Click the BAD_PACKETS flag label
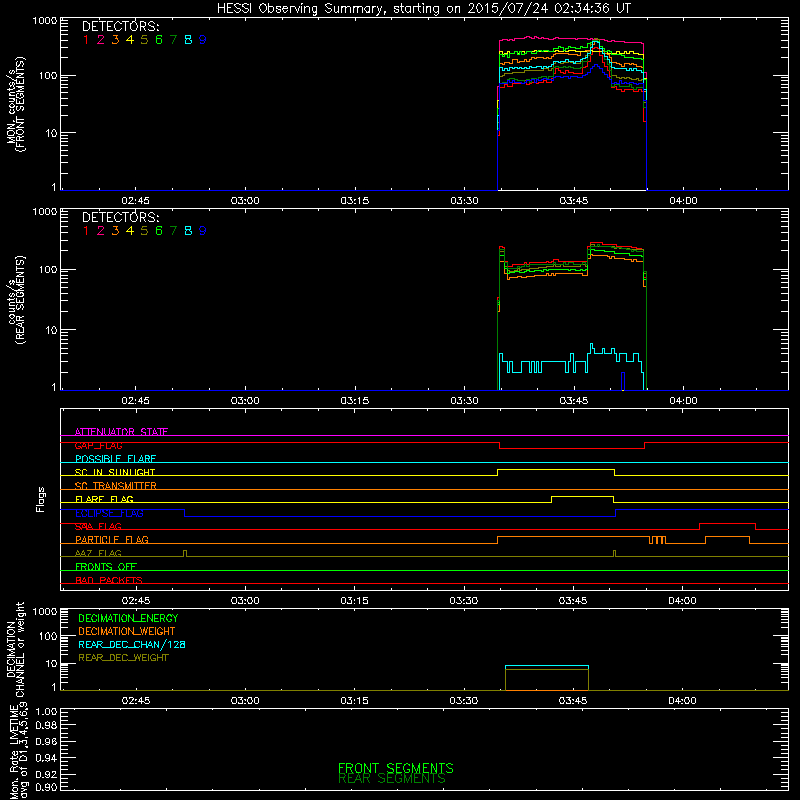 pyautogui.click(x=109, y=581)
